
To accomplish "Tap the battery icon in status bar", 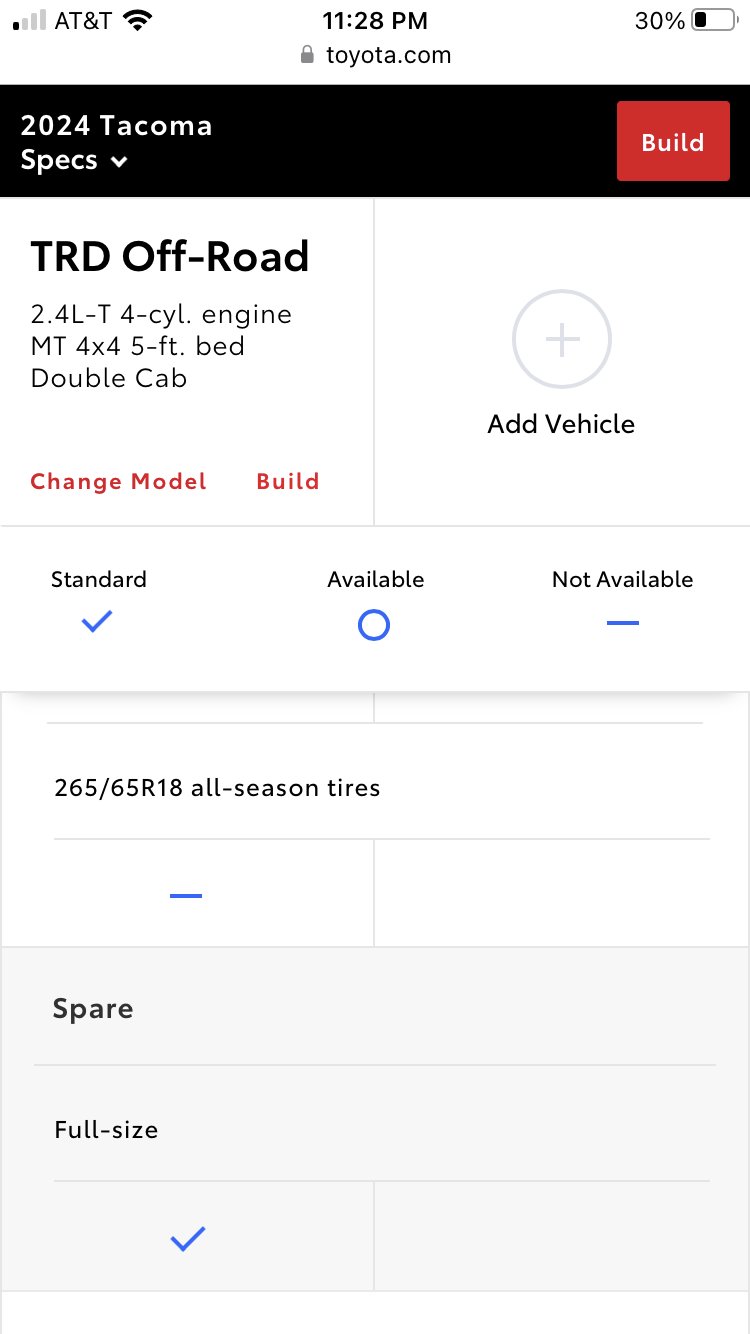I will click(714, 21).
